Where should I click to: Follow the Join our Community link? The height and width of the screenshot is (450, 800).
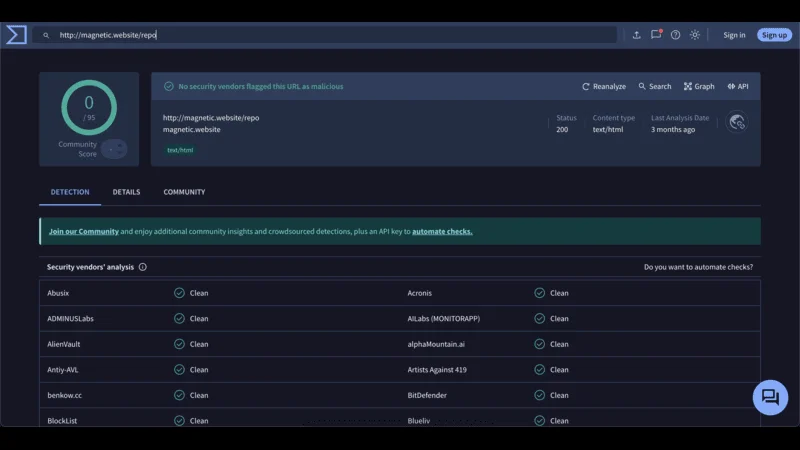pos(84,231)
